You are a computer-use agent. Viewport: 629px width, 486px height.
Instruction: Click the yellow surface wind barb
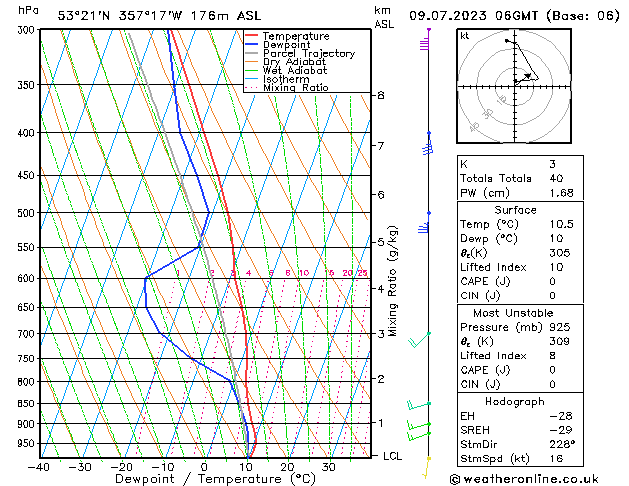point(427,468)
